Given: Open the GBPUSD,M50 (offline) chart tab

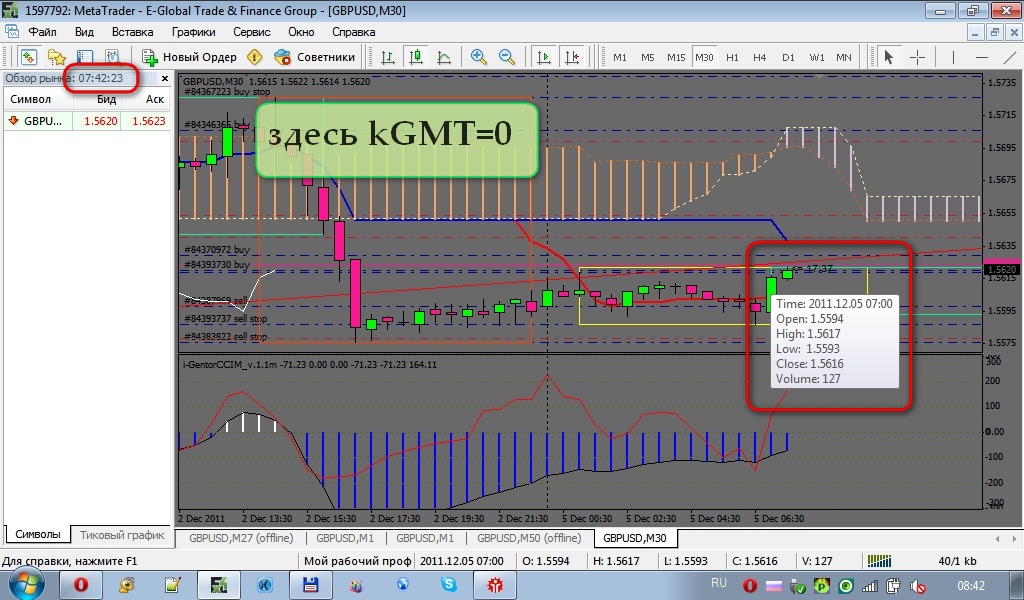Looking at the screenshot, I should (x=529, y=538).
